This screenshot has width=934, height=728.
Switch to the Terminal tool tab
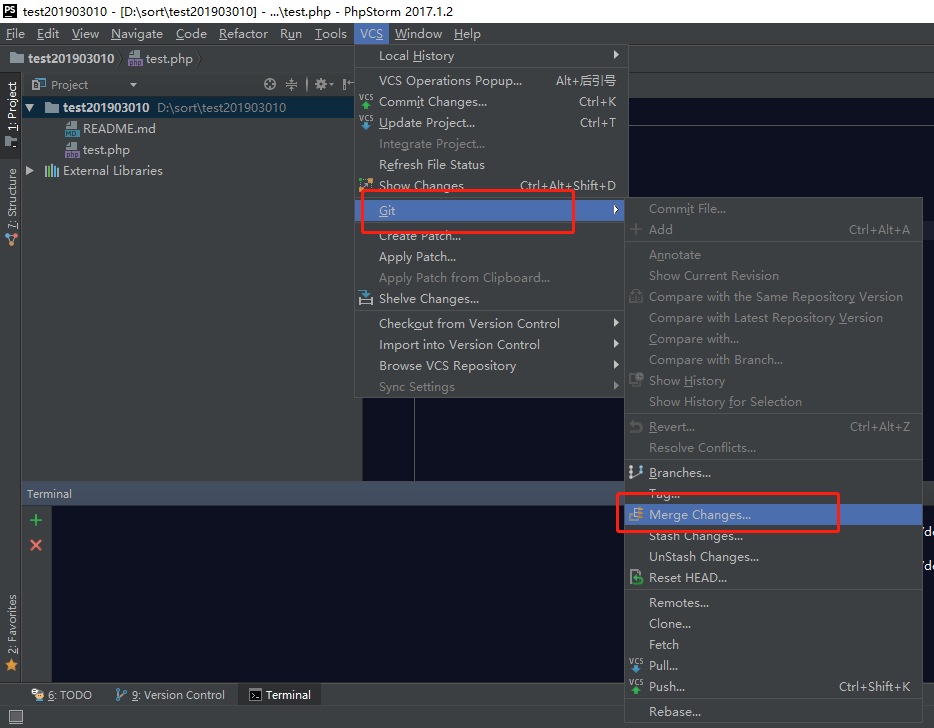[280, 695]
